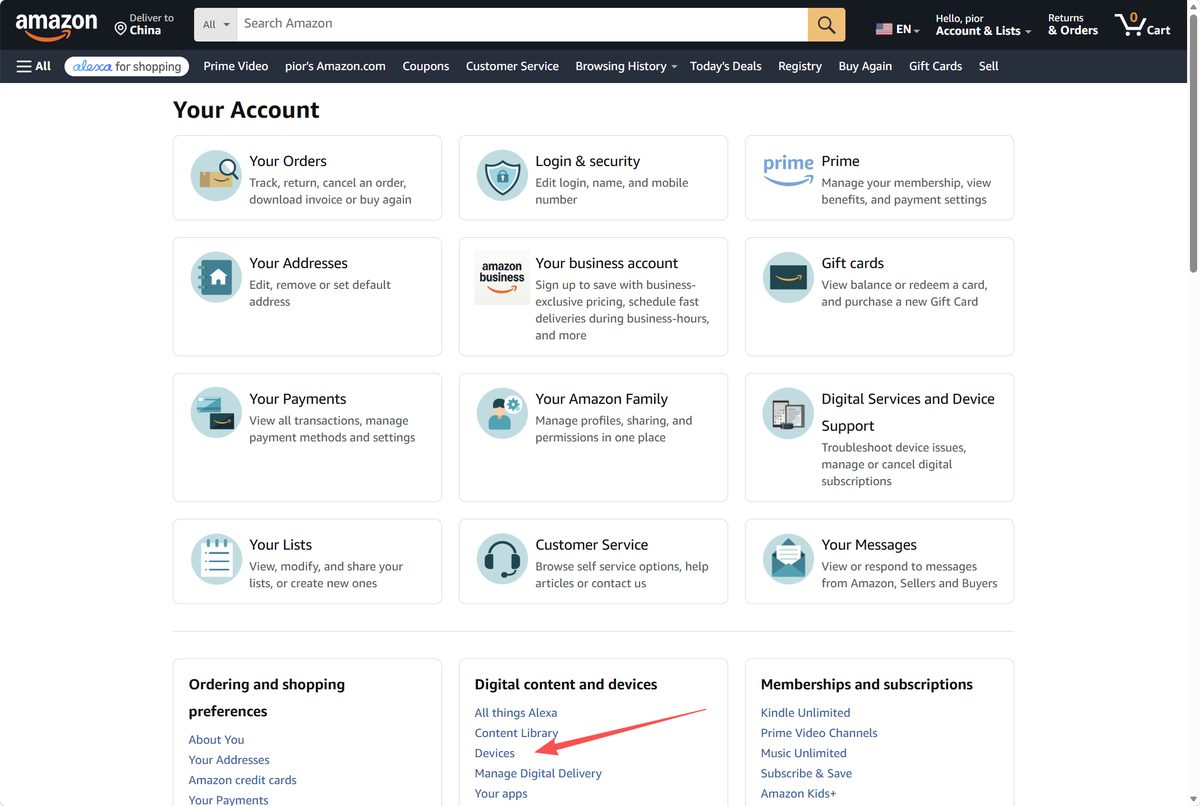Open the Manage Digital Delivery link
This screenshot has width=1200, height=806.
539,773
